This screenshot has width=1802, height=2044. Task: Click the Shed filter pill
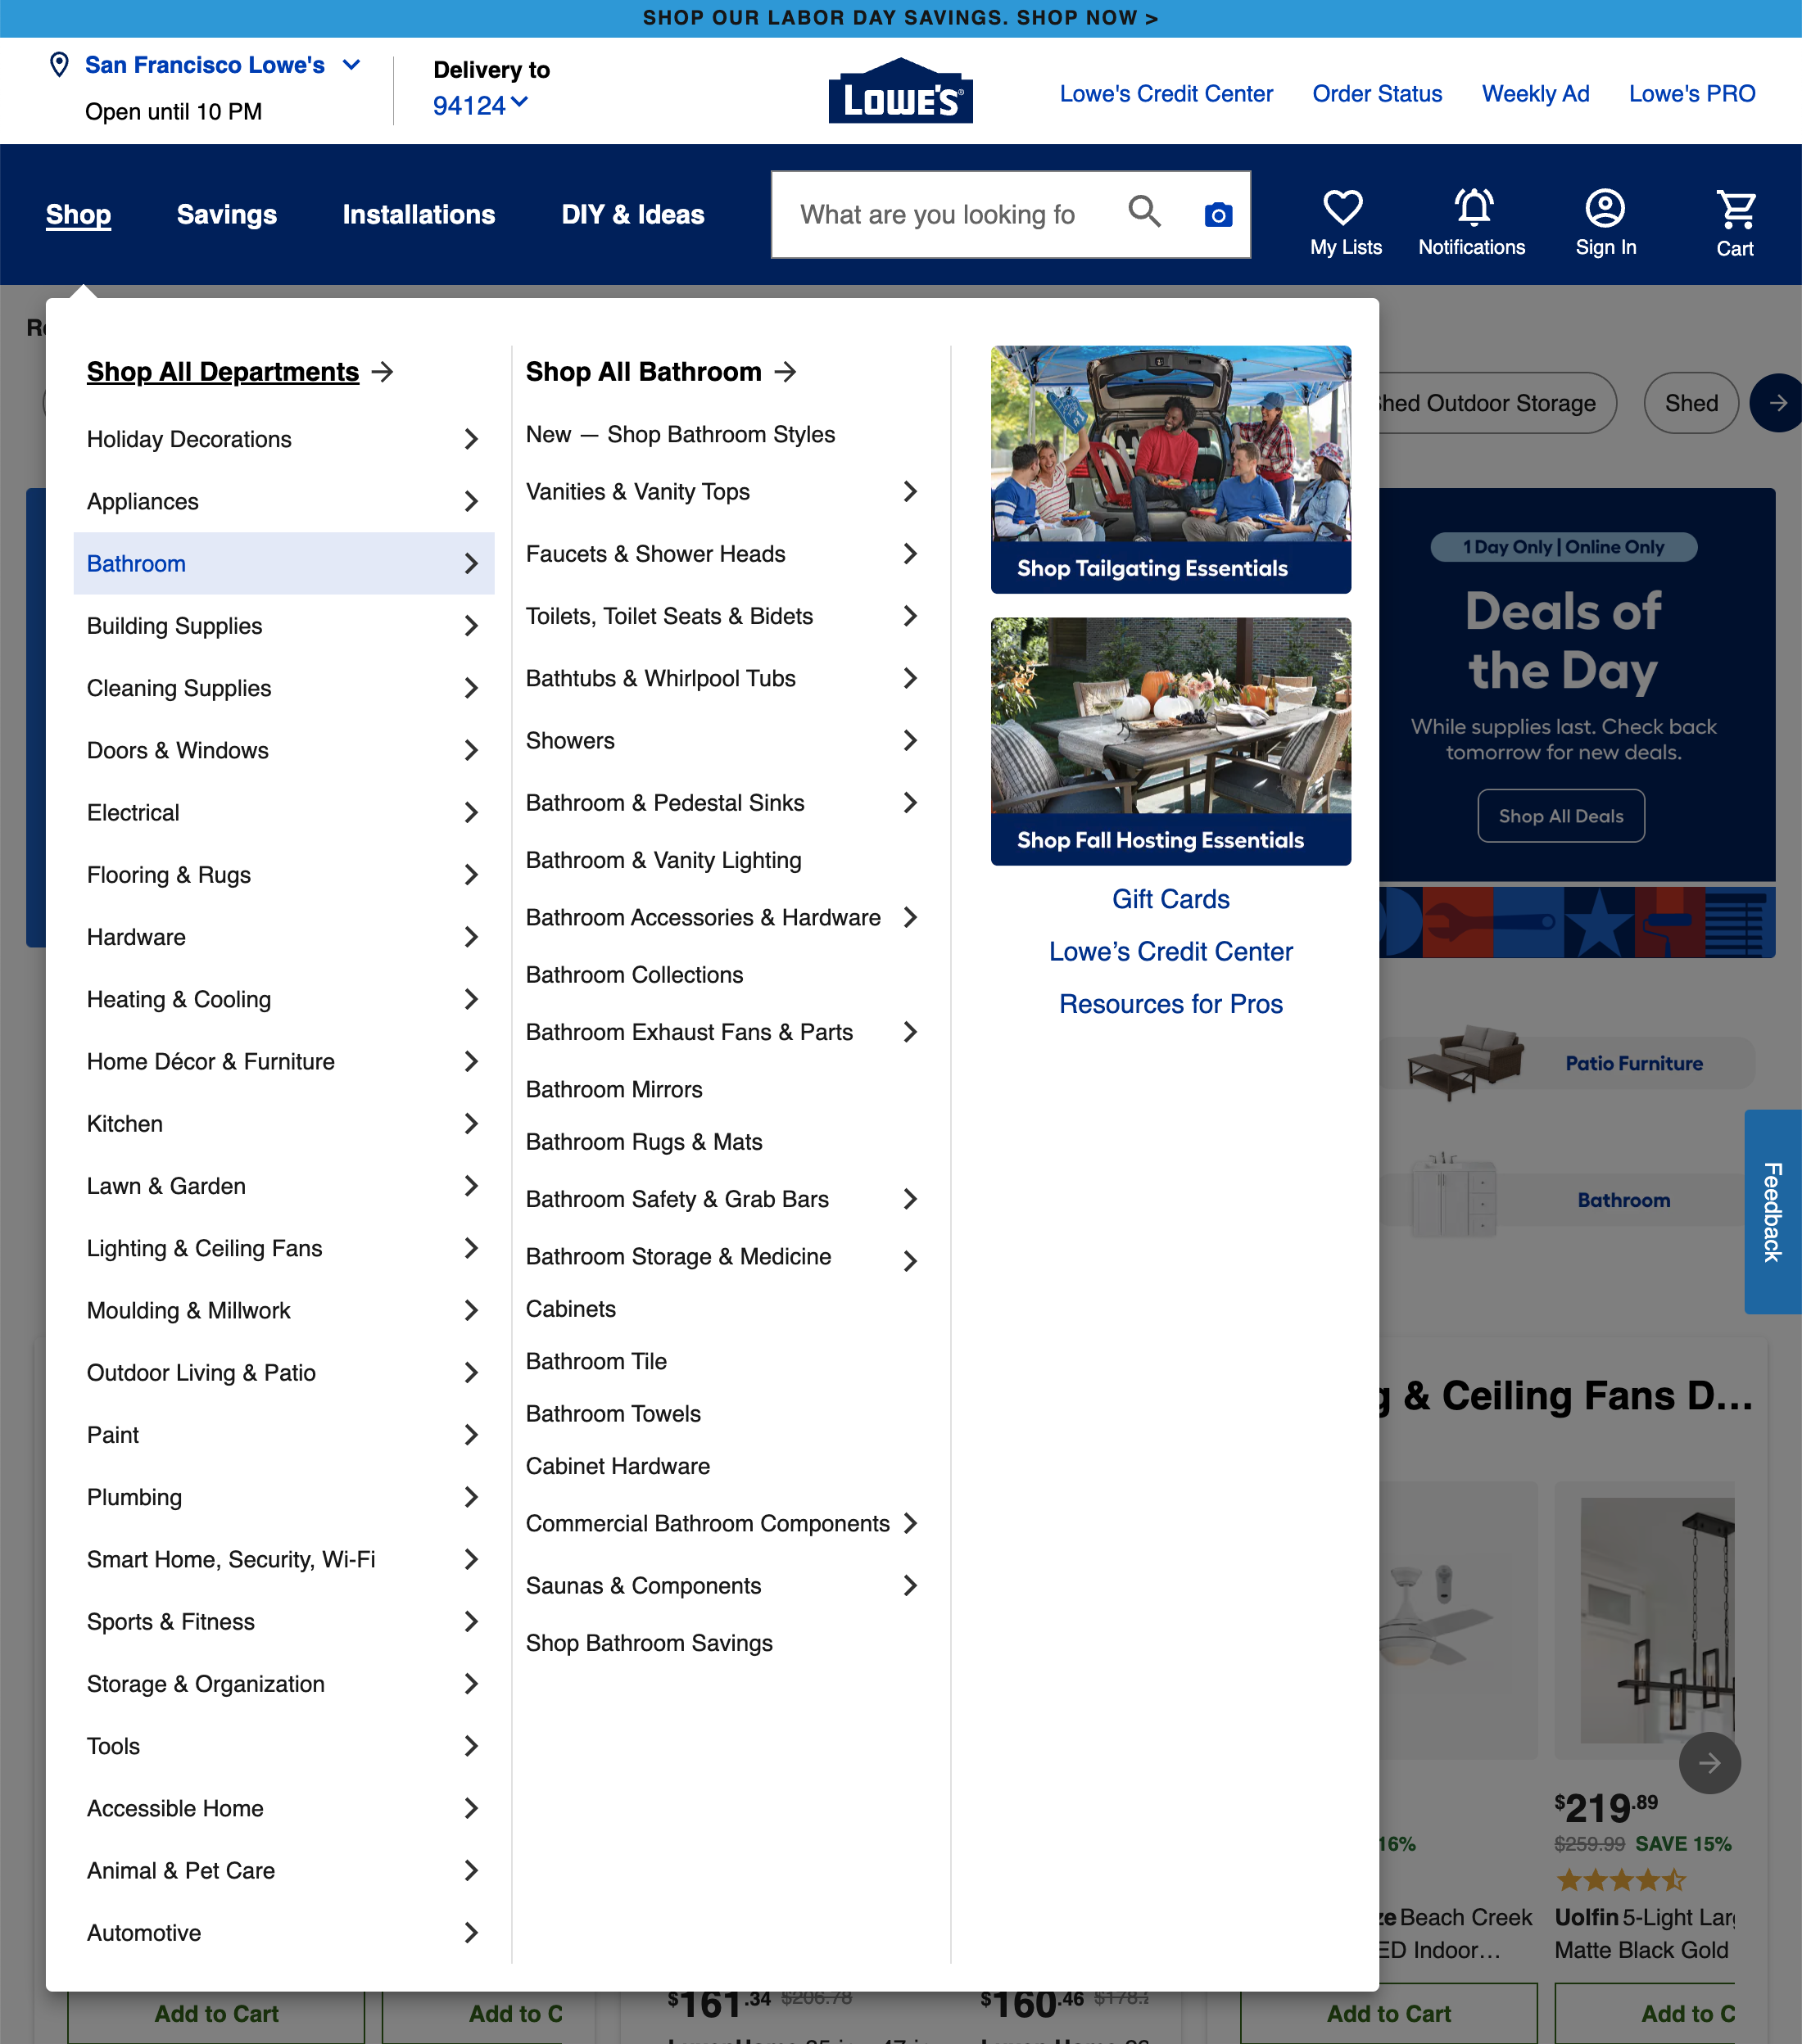(x=1690, y=403)
